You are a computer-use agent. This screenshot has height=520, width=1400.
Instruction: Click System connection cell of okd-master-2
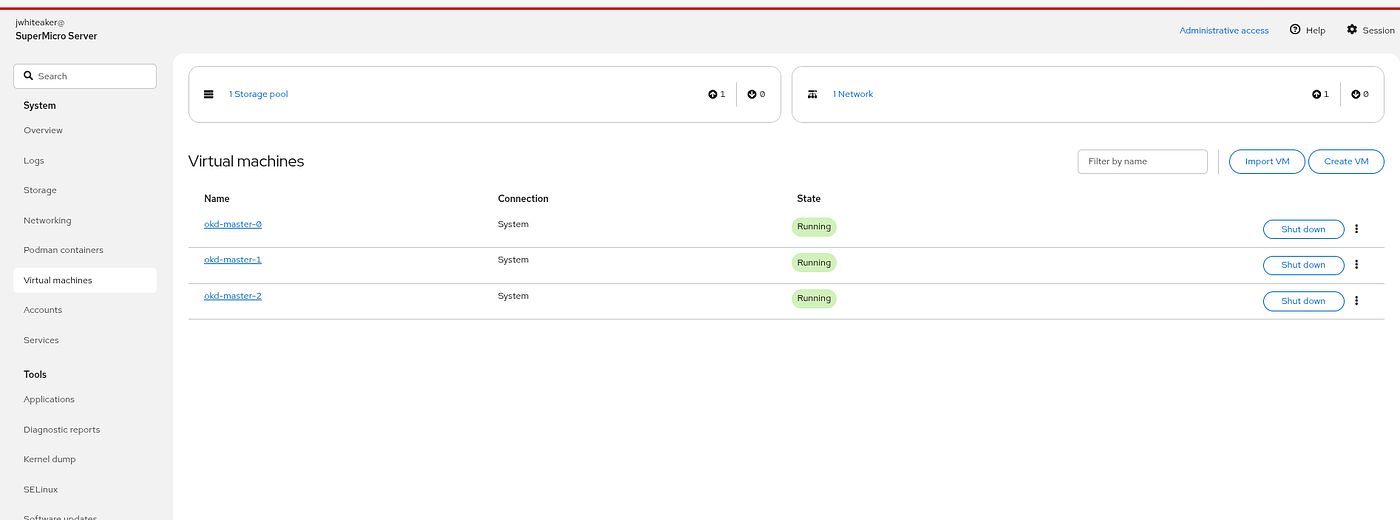point(513,296)
